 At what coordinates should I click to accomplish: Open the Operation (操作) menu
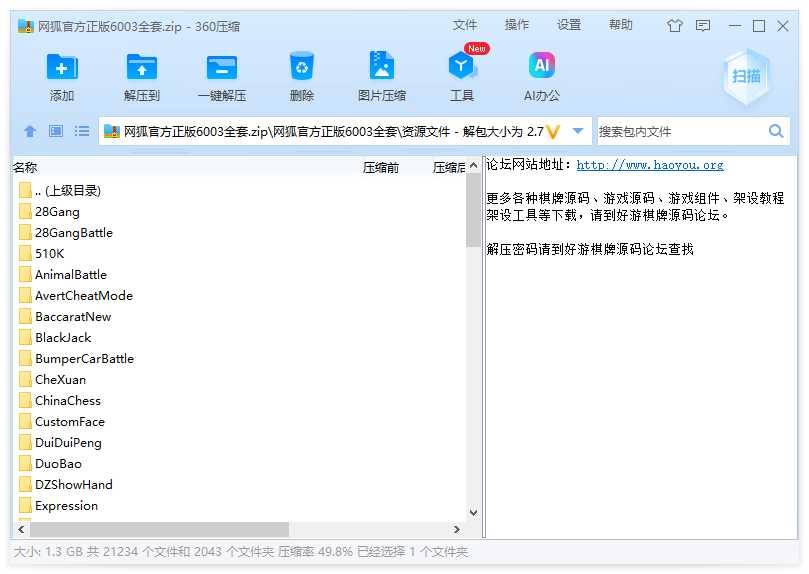(516, 25)
